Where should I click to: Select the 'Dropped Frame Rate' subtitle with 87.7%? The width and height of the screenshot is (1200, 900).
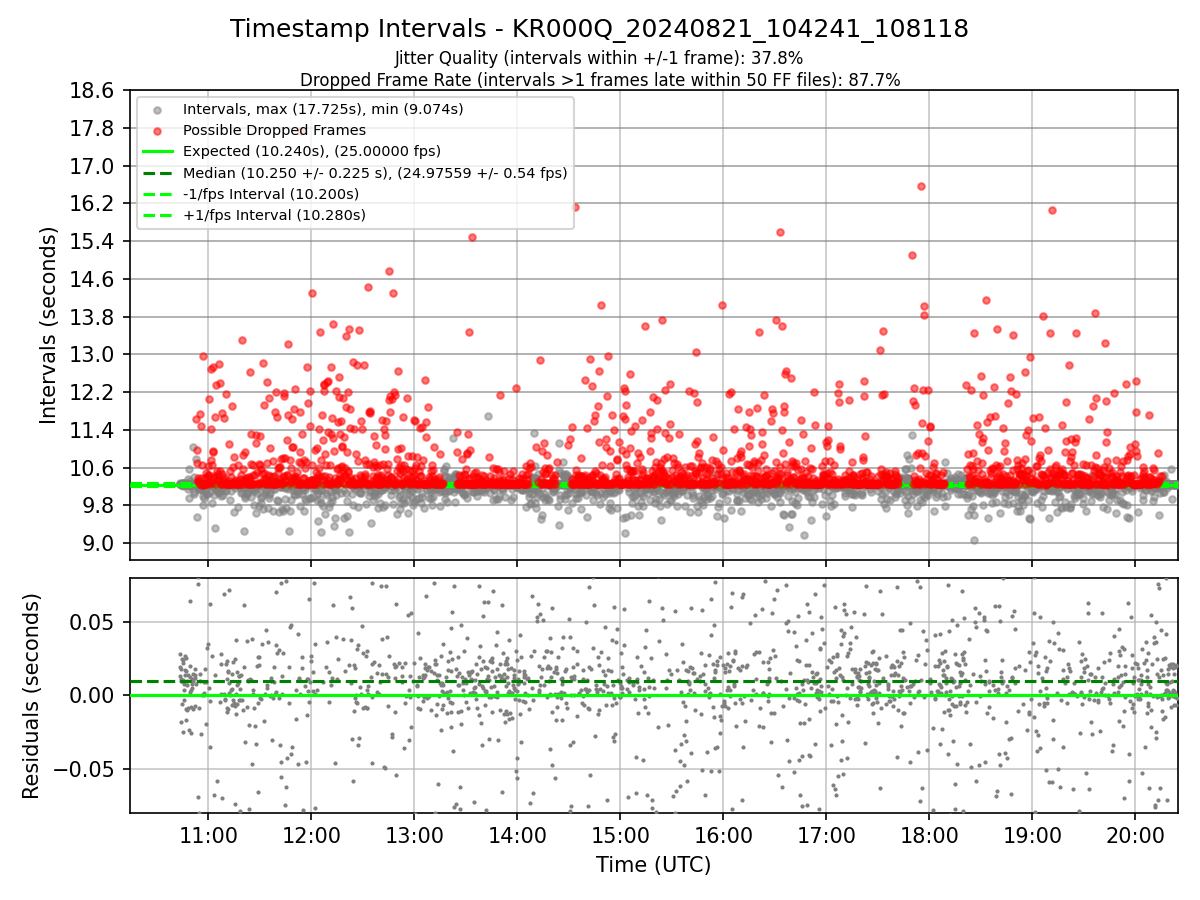[599, 80]
